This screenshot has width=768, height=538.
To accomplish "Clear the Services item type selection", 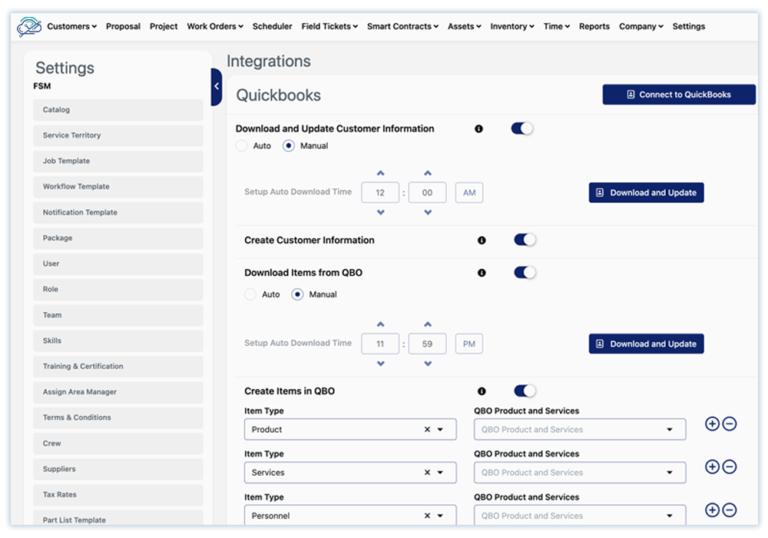I will (x=427, y=473).
